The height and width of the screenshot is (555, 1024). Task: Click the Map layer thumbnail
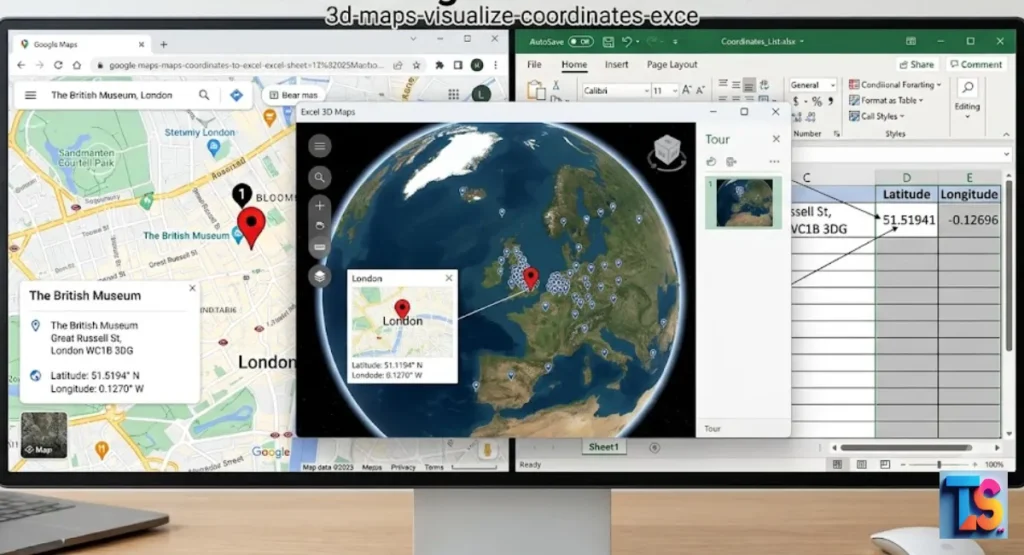[x=44, y=435]
